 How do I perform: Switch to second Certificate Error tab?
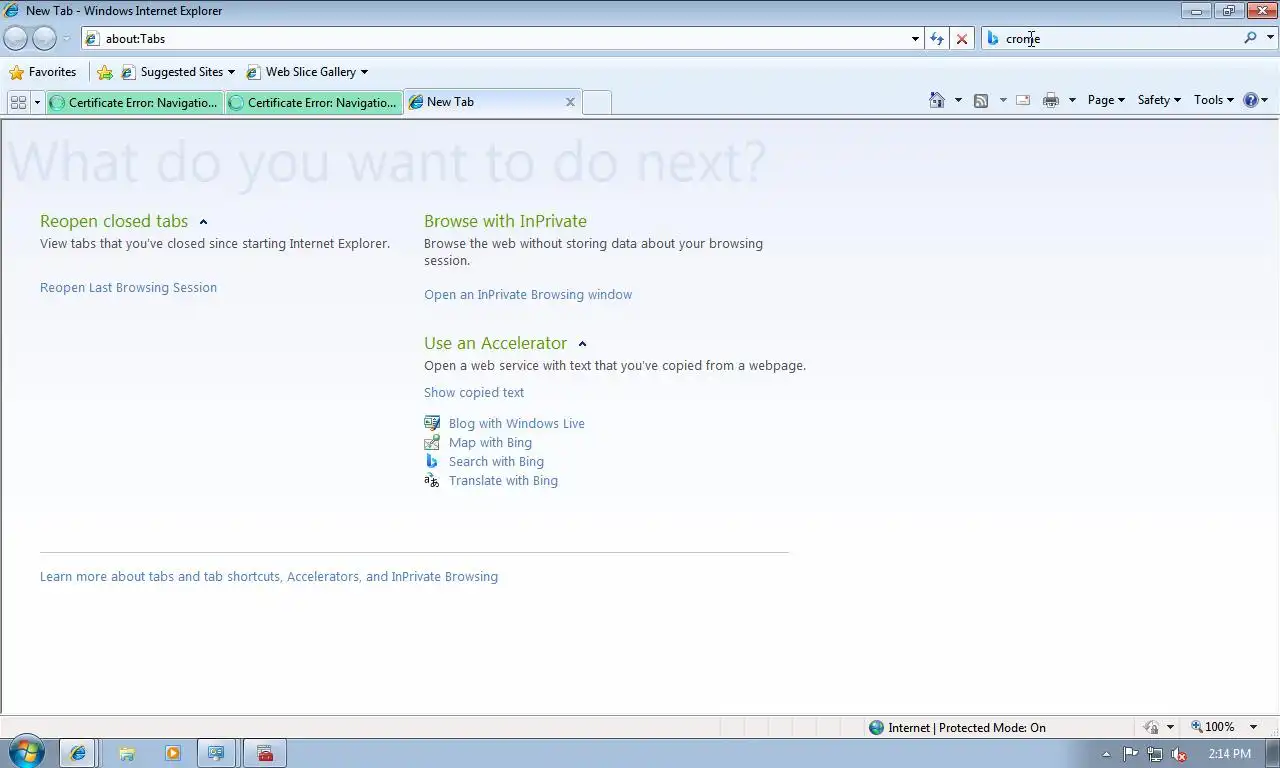pos(313,102)
